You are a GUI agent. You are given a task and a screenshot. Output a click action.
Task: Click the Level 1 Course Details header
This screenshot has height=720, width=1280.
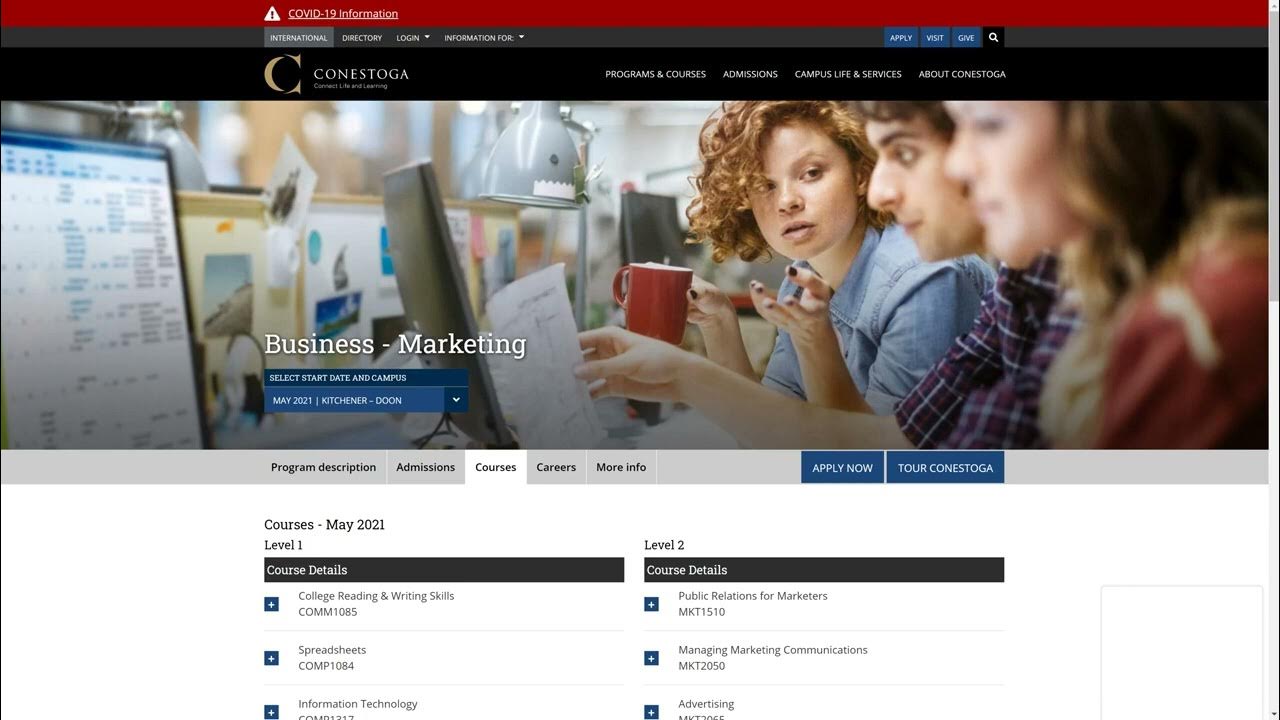coord(444,570)
